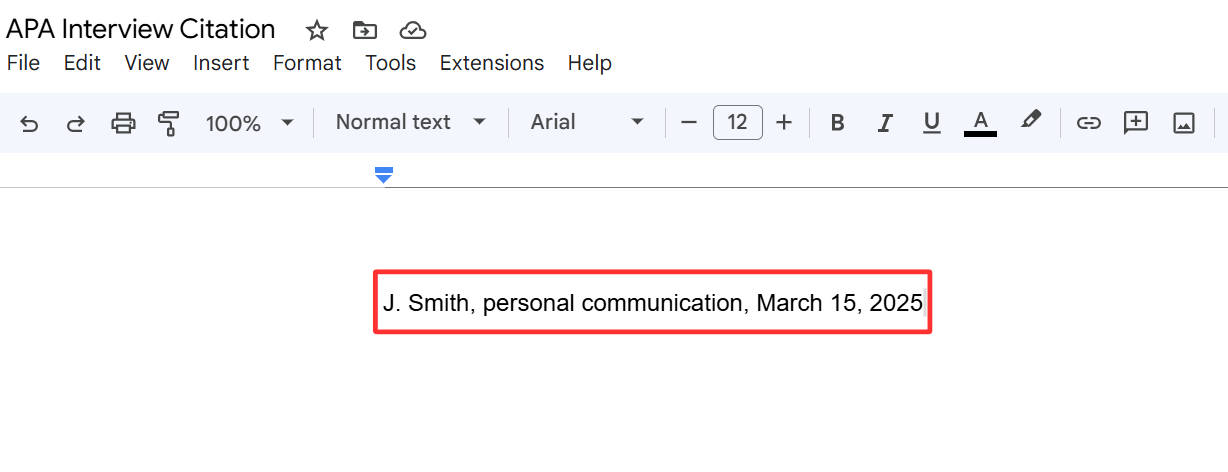Insert a link using chain icon

pyautogui.click(x=1088, y=123)
